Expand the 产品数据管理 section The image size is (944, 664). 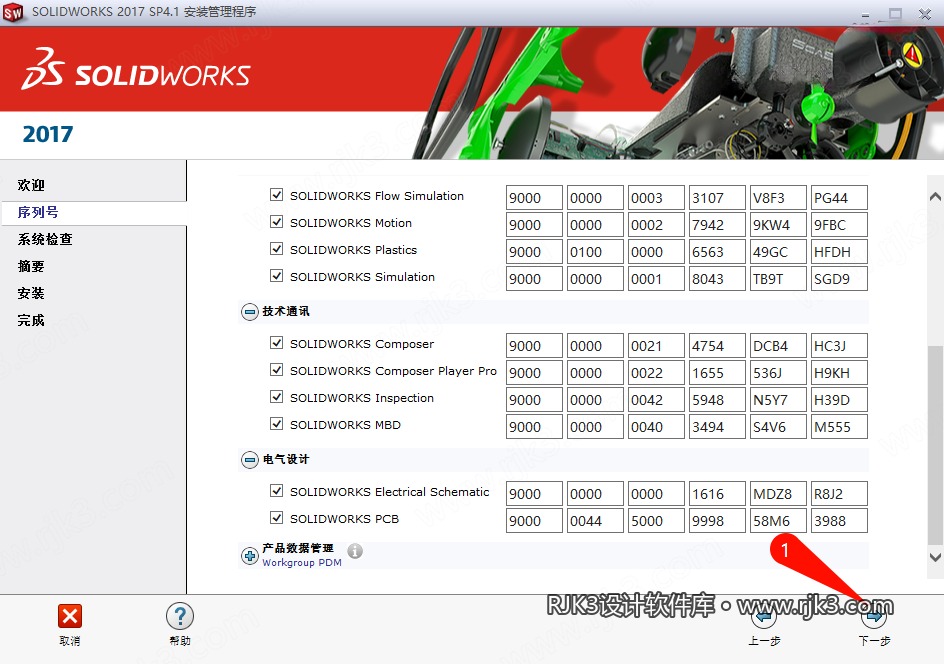point(250,556)
